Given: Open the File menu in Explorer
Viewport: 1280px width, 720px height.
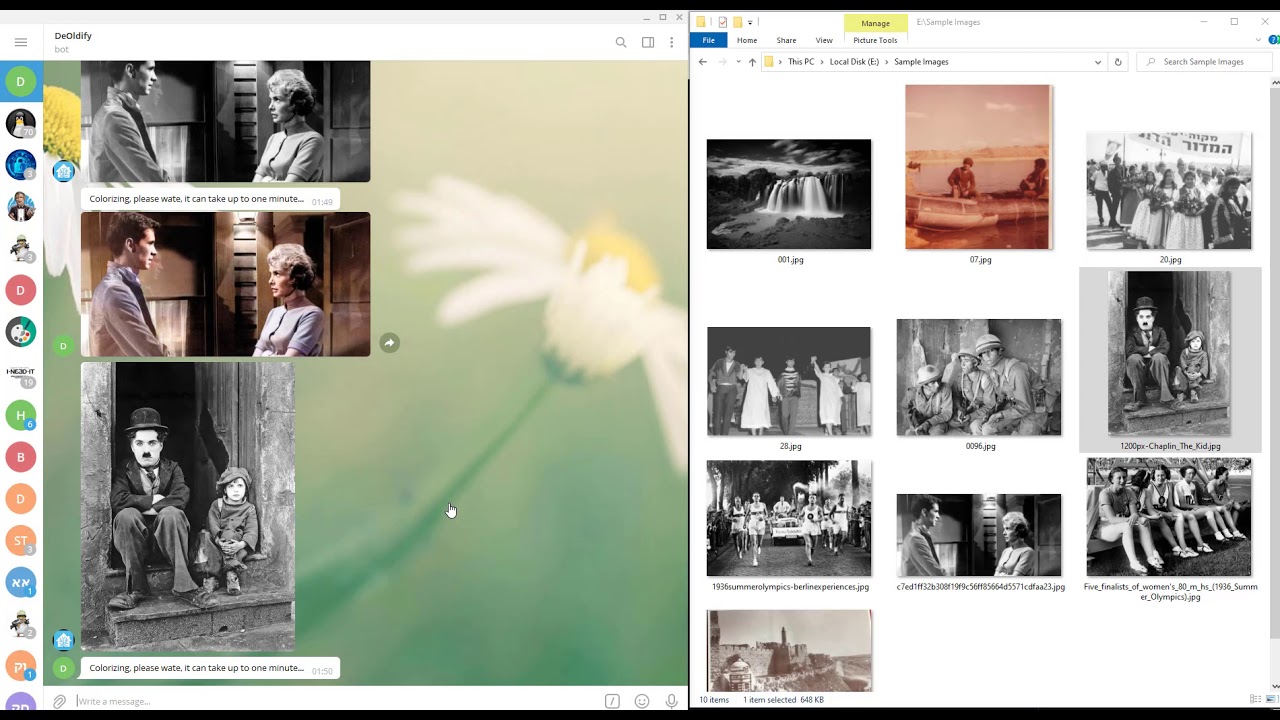Looking at the screenshot, I should click(x=708, y=40).
